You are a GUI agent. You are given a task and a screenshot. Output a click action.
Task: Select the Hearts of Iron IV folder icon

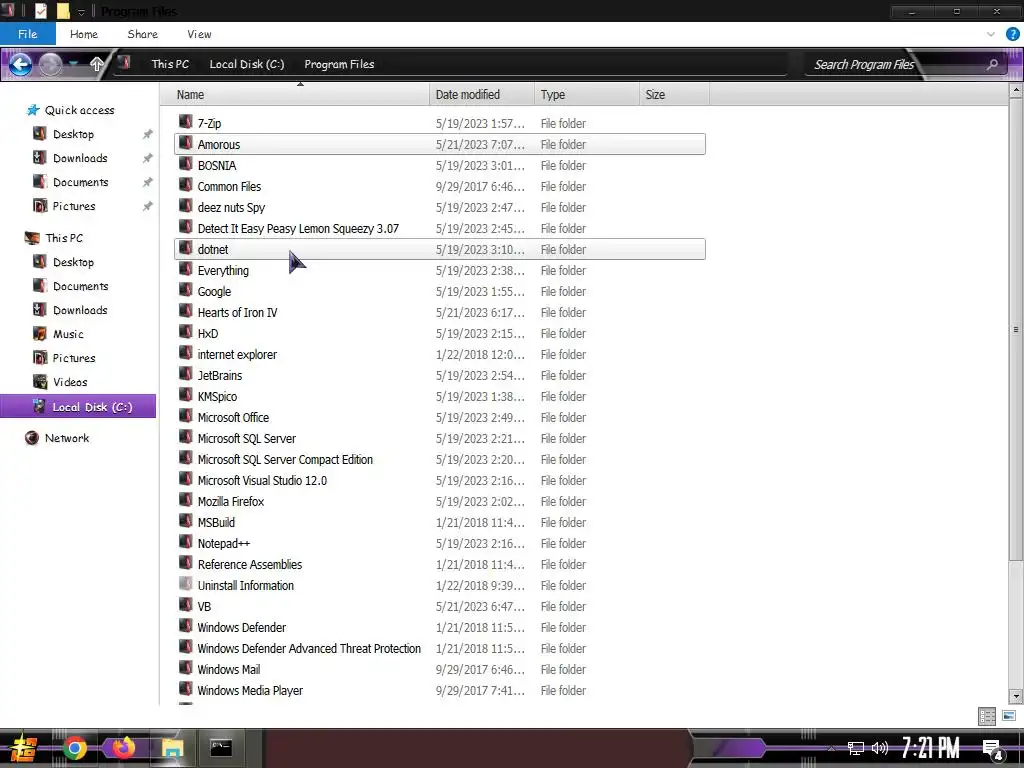185,311
